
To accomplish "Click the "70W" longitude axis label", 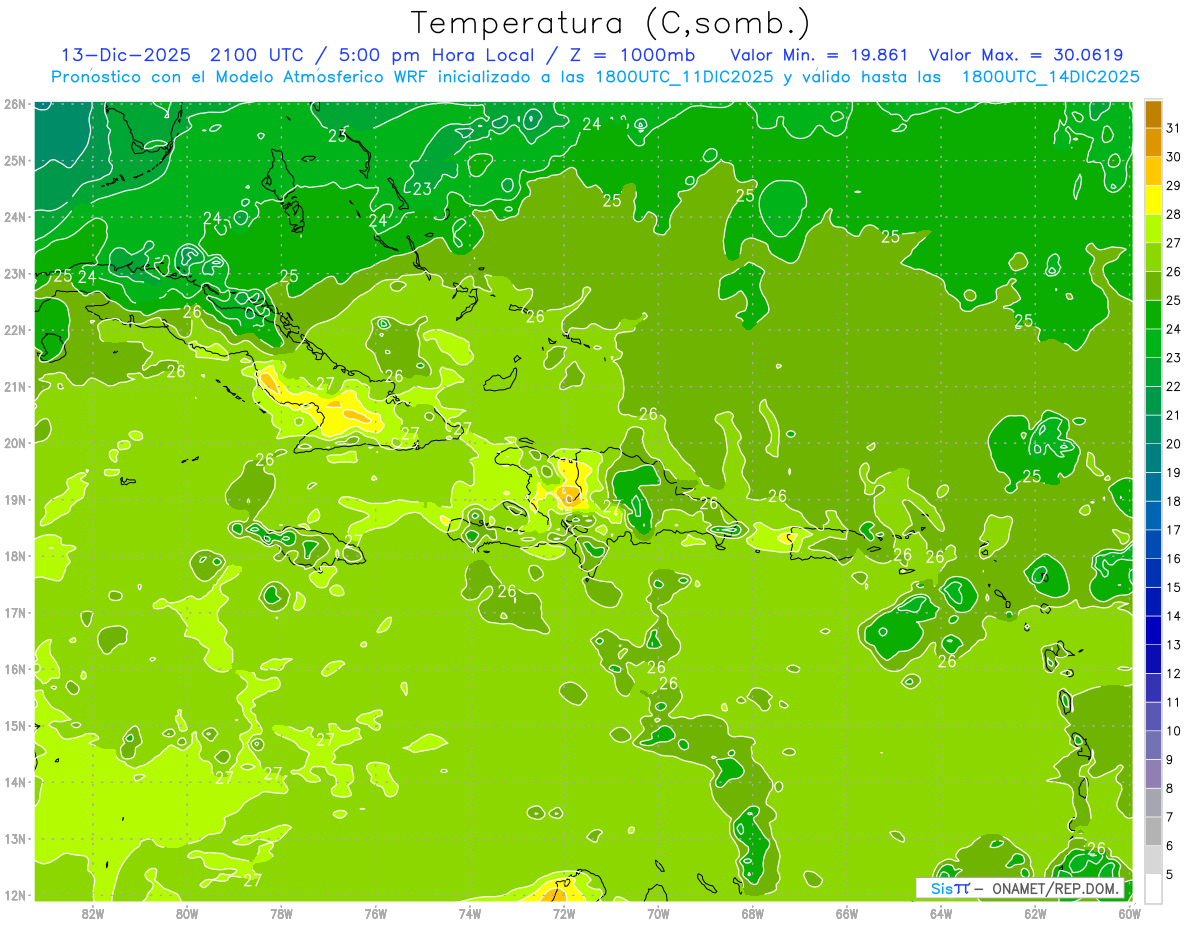I will [x=658, y=913].
